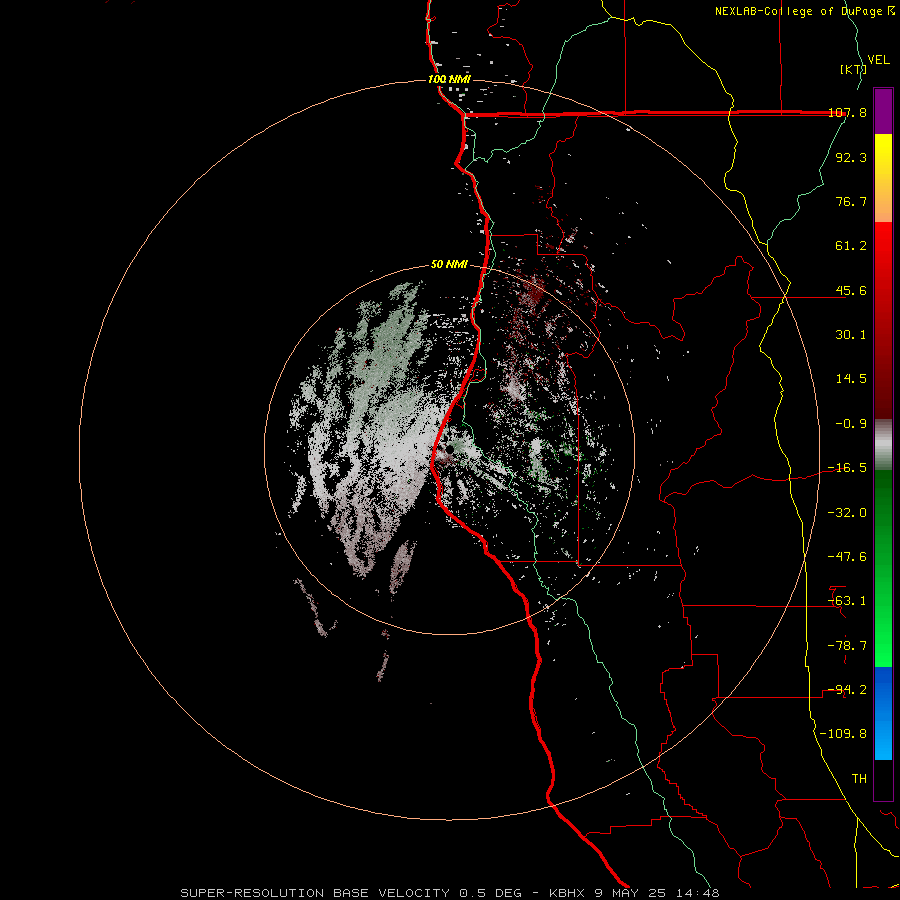The image size is (900, 900).
Task: Select the -47.6 scale value
Action: click(848, 557)
